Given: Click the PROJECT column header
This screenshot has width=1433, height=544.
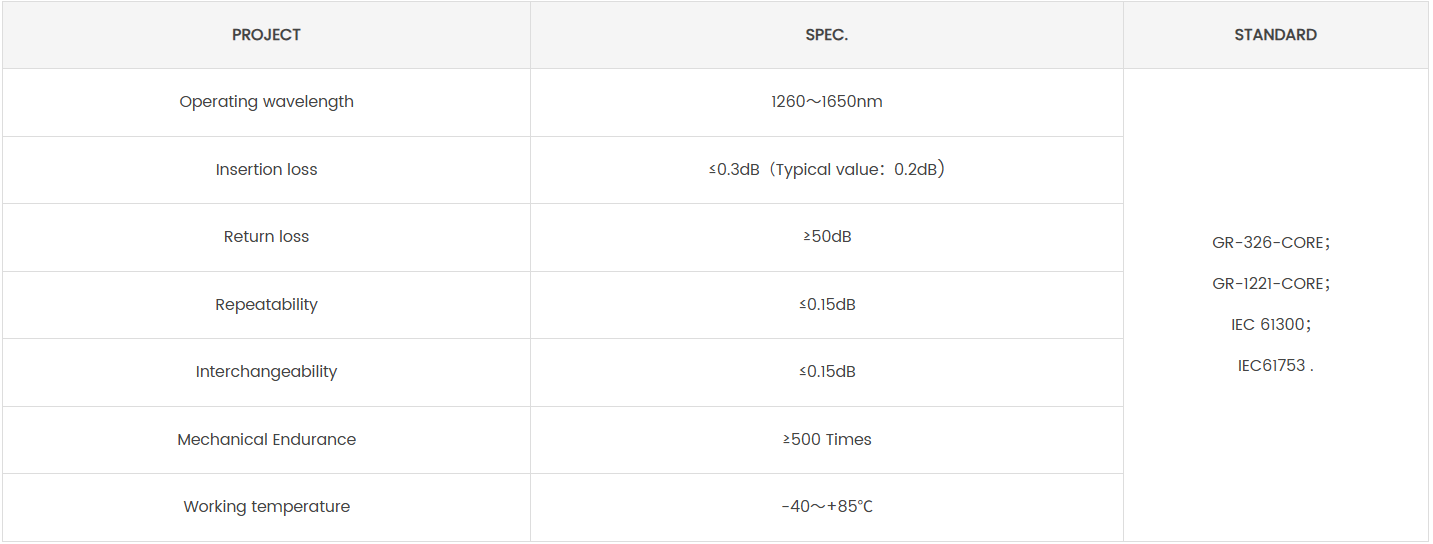Looking at the screenshot, I should (x=266, y=35).
